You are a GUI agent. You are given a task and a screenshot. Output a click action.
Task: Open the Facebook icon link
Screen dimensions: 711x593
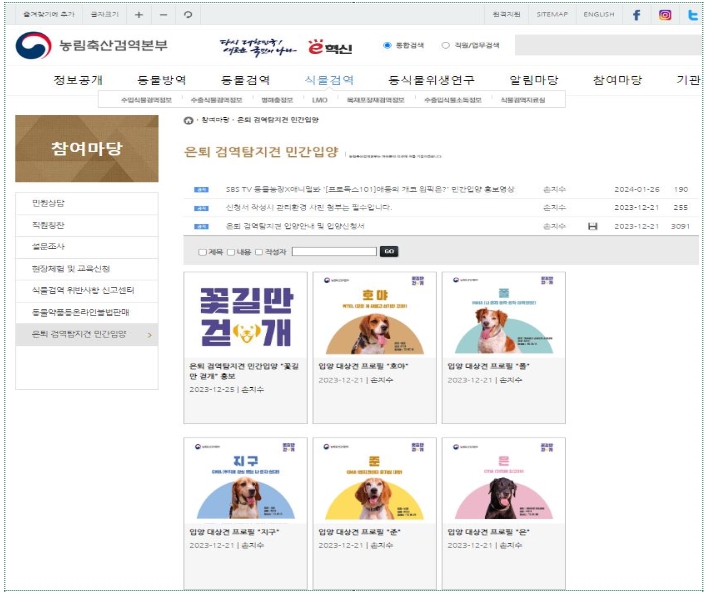[637, 15]
